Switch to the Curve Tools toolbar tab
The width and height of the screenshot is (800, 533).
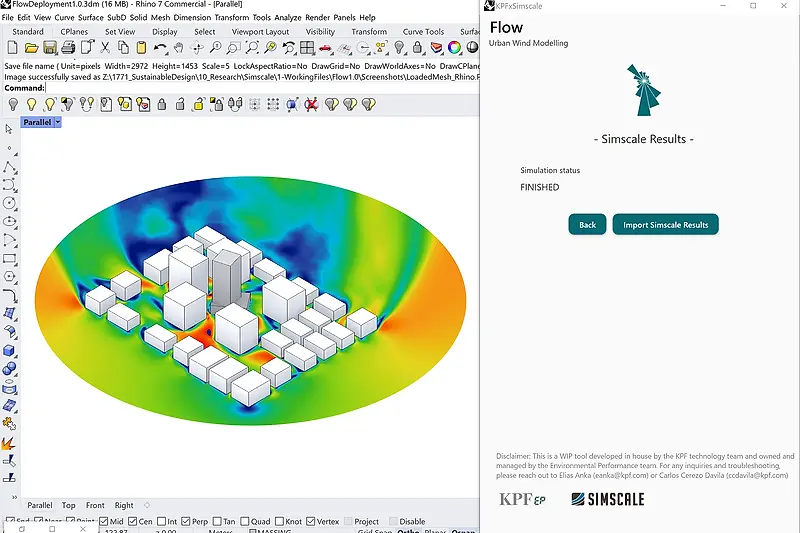(423, 32)
